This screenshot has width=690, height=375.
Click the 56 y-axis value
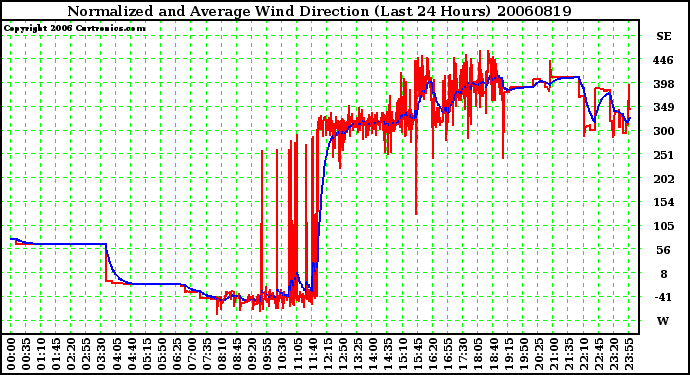pos(663,250)
